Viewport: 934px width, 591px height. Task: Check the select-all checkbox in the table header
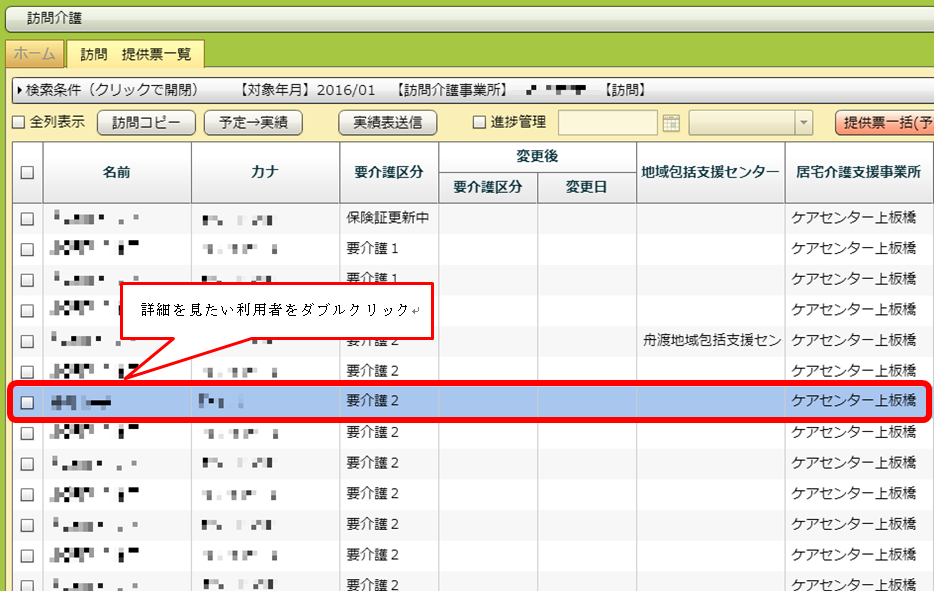click(27, 172)
